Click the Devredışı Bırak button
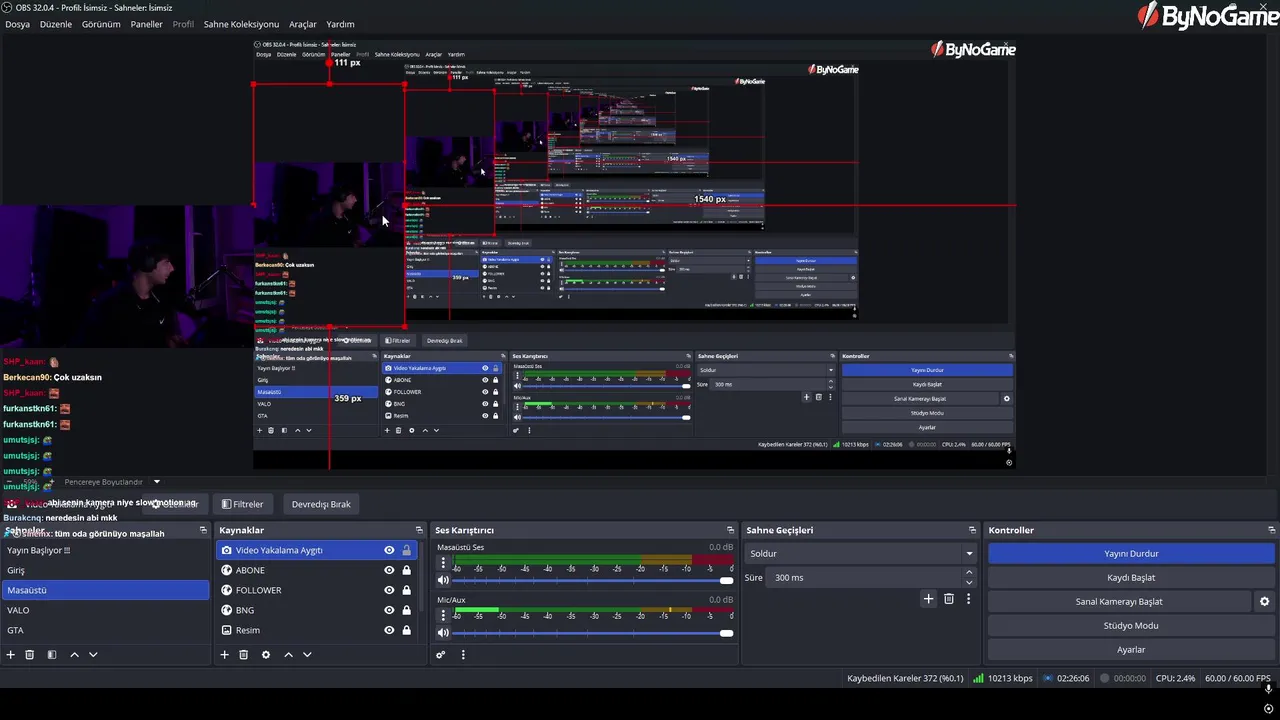This screenshot has height=720, width=1280. [x=321, y=504]
